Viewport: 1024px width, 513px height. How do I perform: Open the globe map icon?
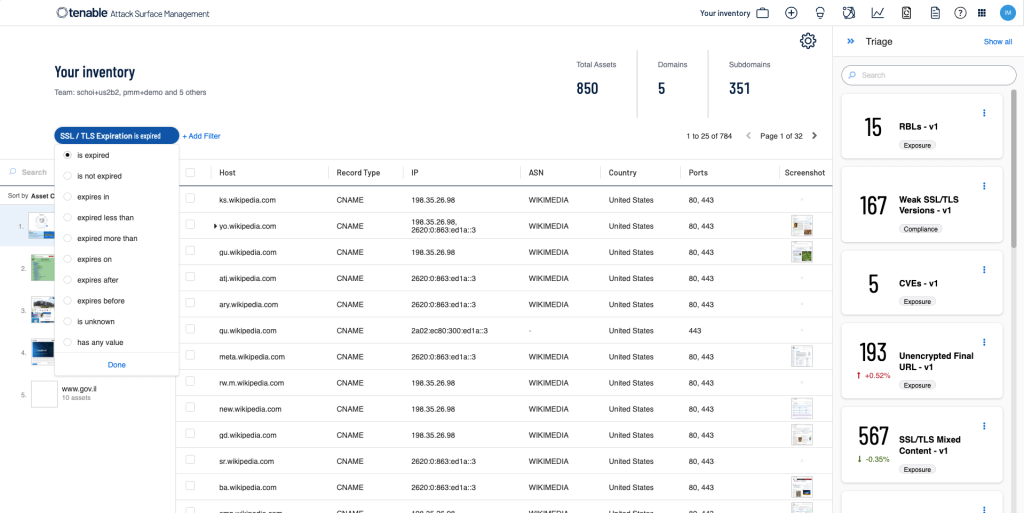coord(848,13)
